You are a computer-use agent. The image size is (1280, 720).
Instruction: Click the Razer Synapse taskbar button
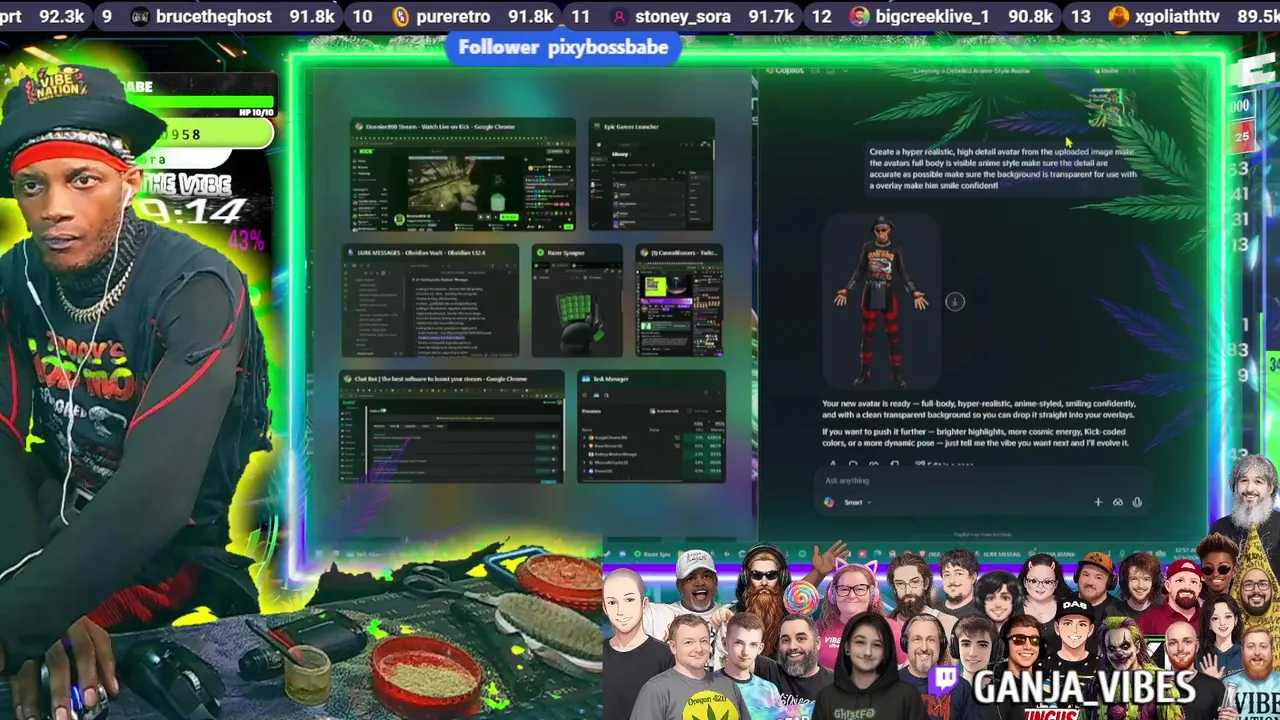[655, 553]
